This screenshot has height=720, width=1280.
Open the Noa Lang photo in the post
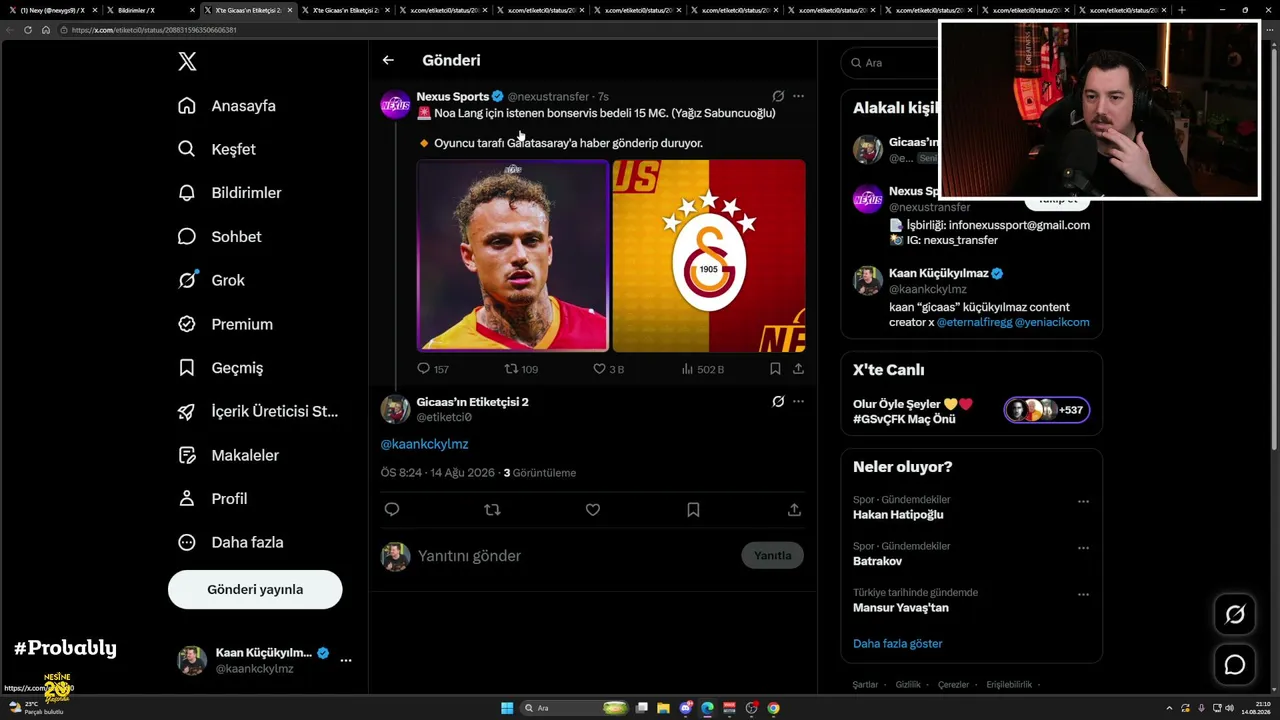[x=513, y=256]
